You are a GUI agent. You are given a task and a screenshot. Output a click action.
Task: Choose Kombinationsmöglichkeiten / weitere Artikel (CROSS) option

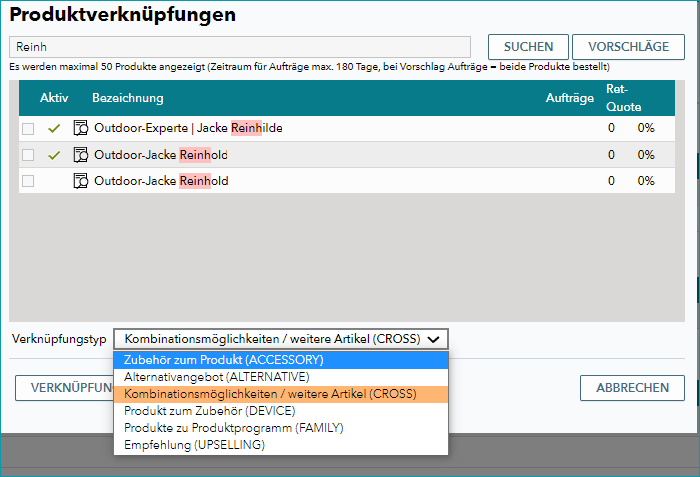pos(281,394)
